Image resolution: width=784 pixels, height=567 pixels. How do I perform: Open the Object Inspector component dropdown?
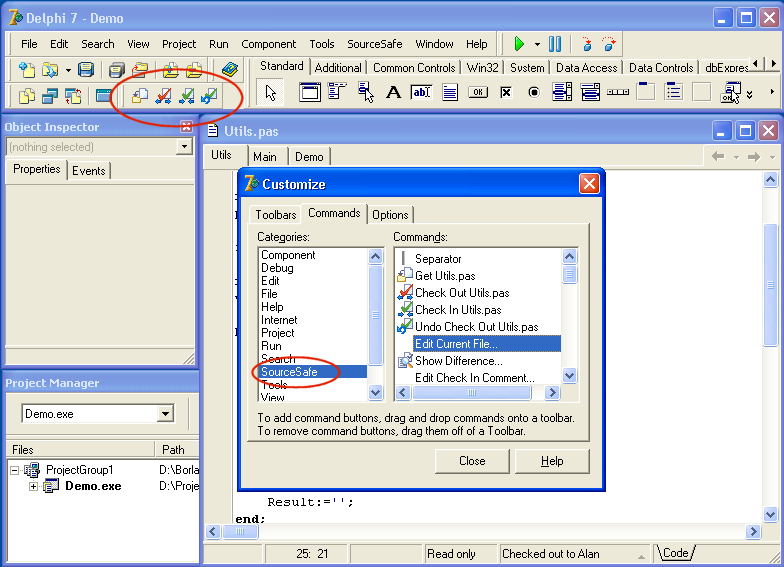pos(184,147)
